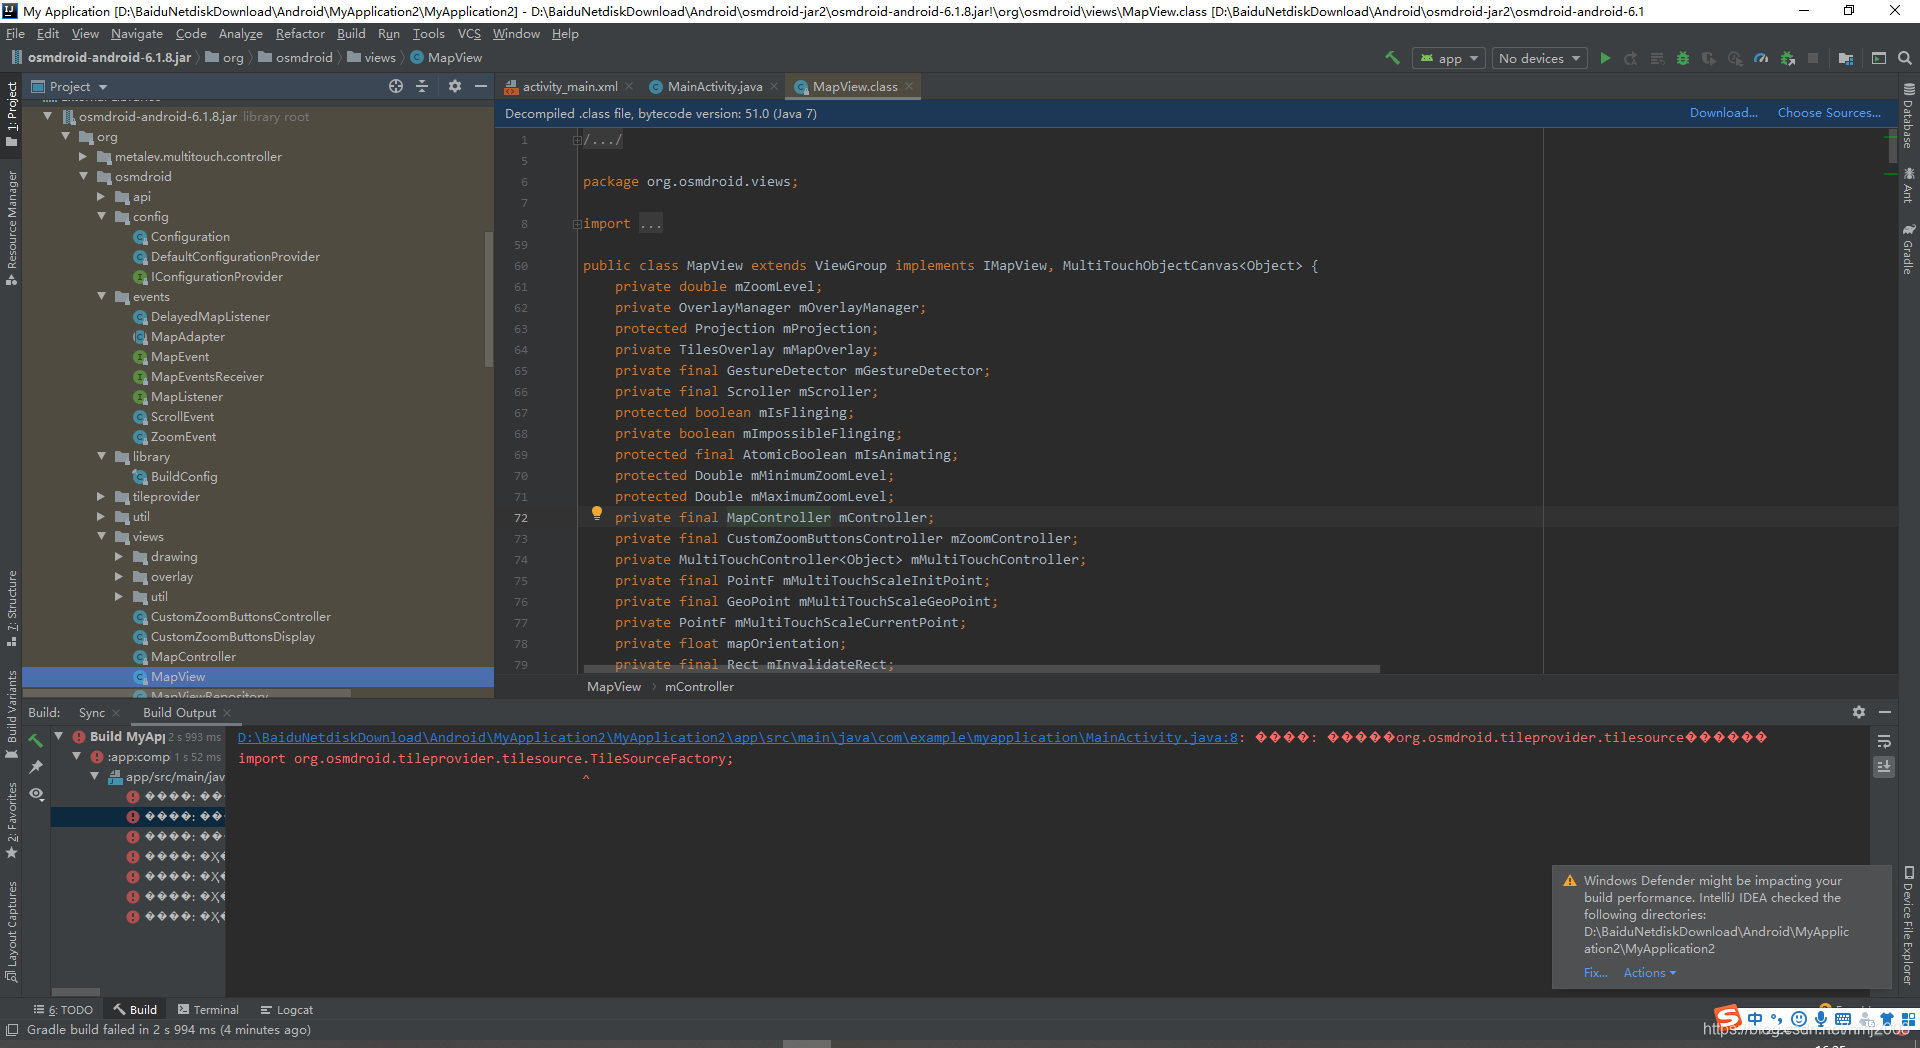The image size is (1920, 1048).
Task: Collapse the Build MyApp error tree node
Action: [58, 736]
